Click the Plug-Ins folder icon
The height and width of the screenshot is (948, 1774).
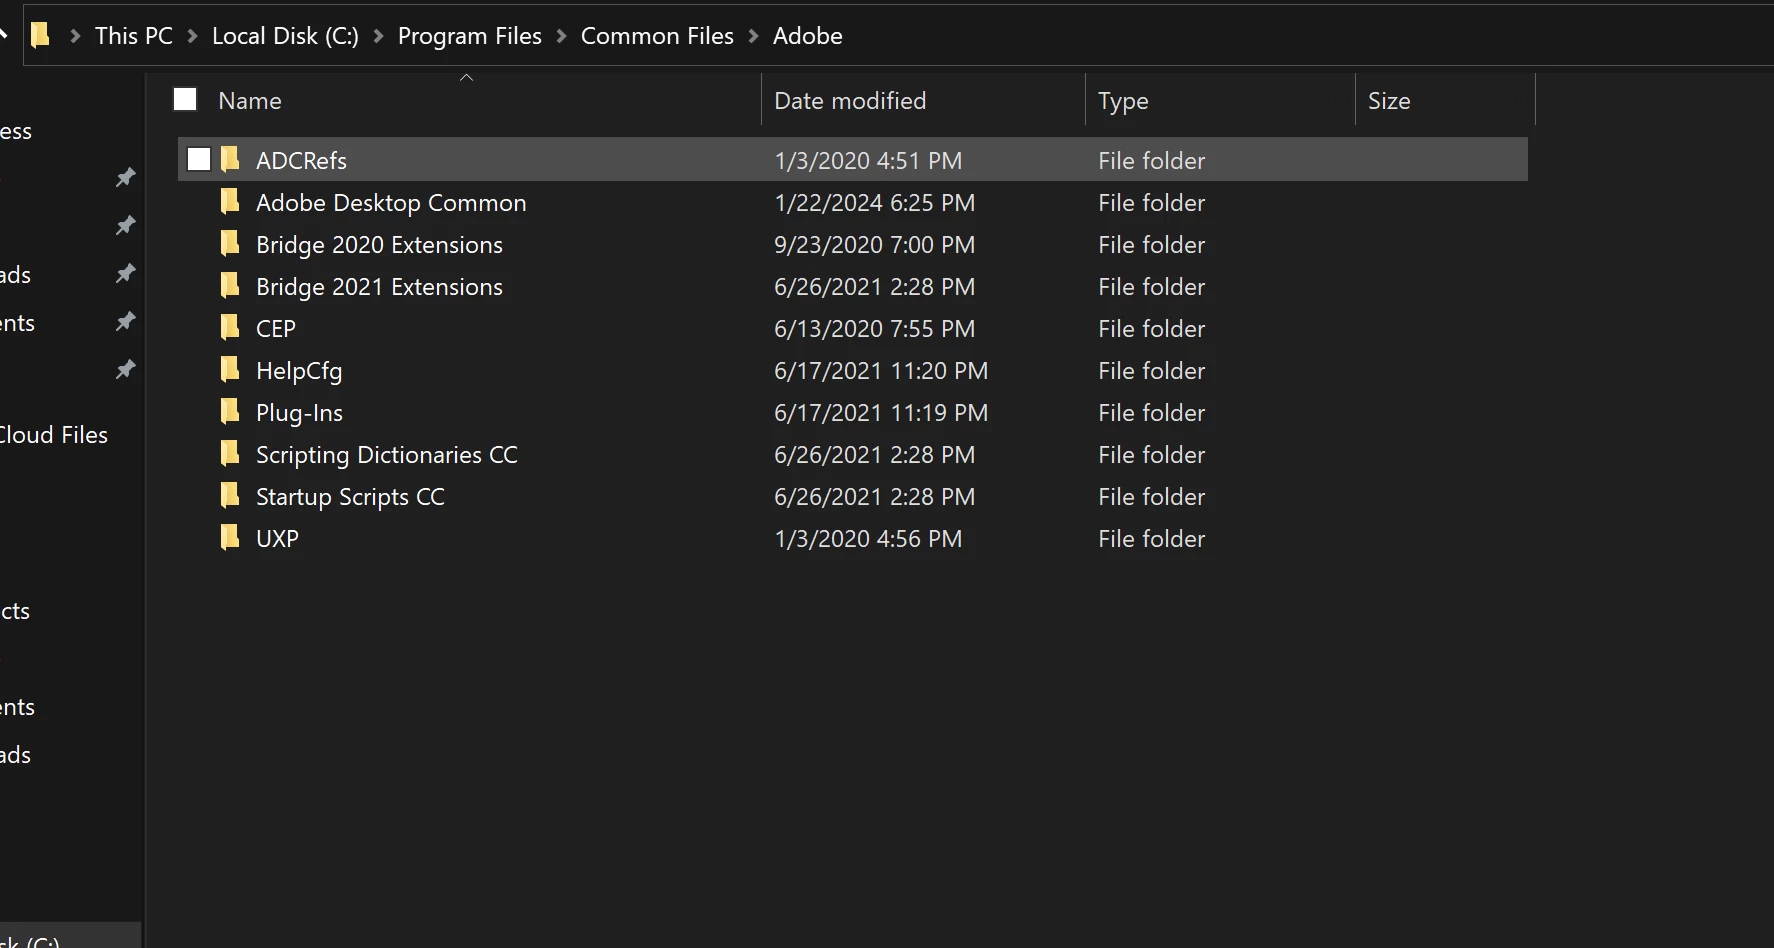tap(230, 411)
